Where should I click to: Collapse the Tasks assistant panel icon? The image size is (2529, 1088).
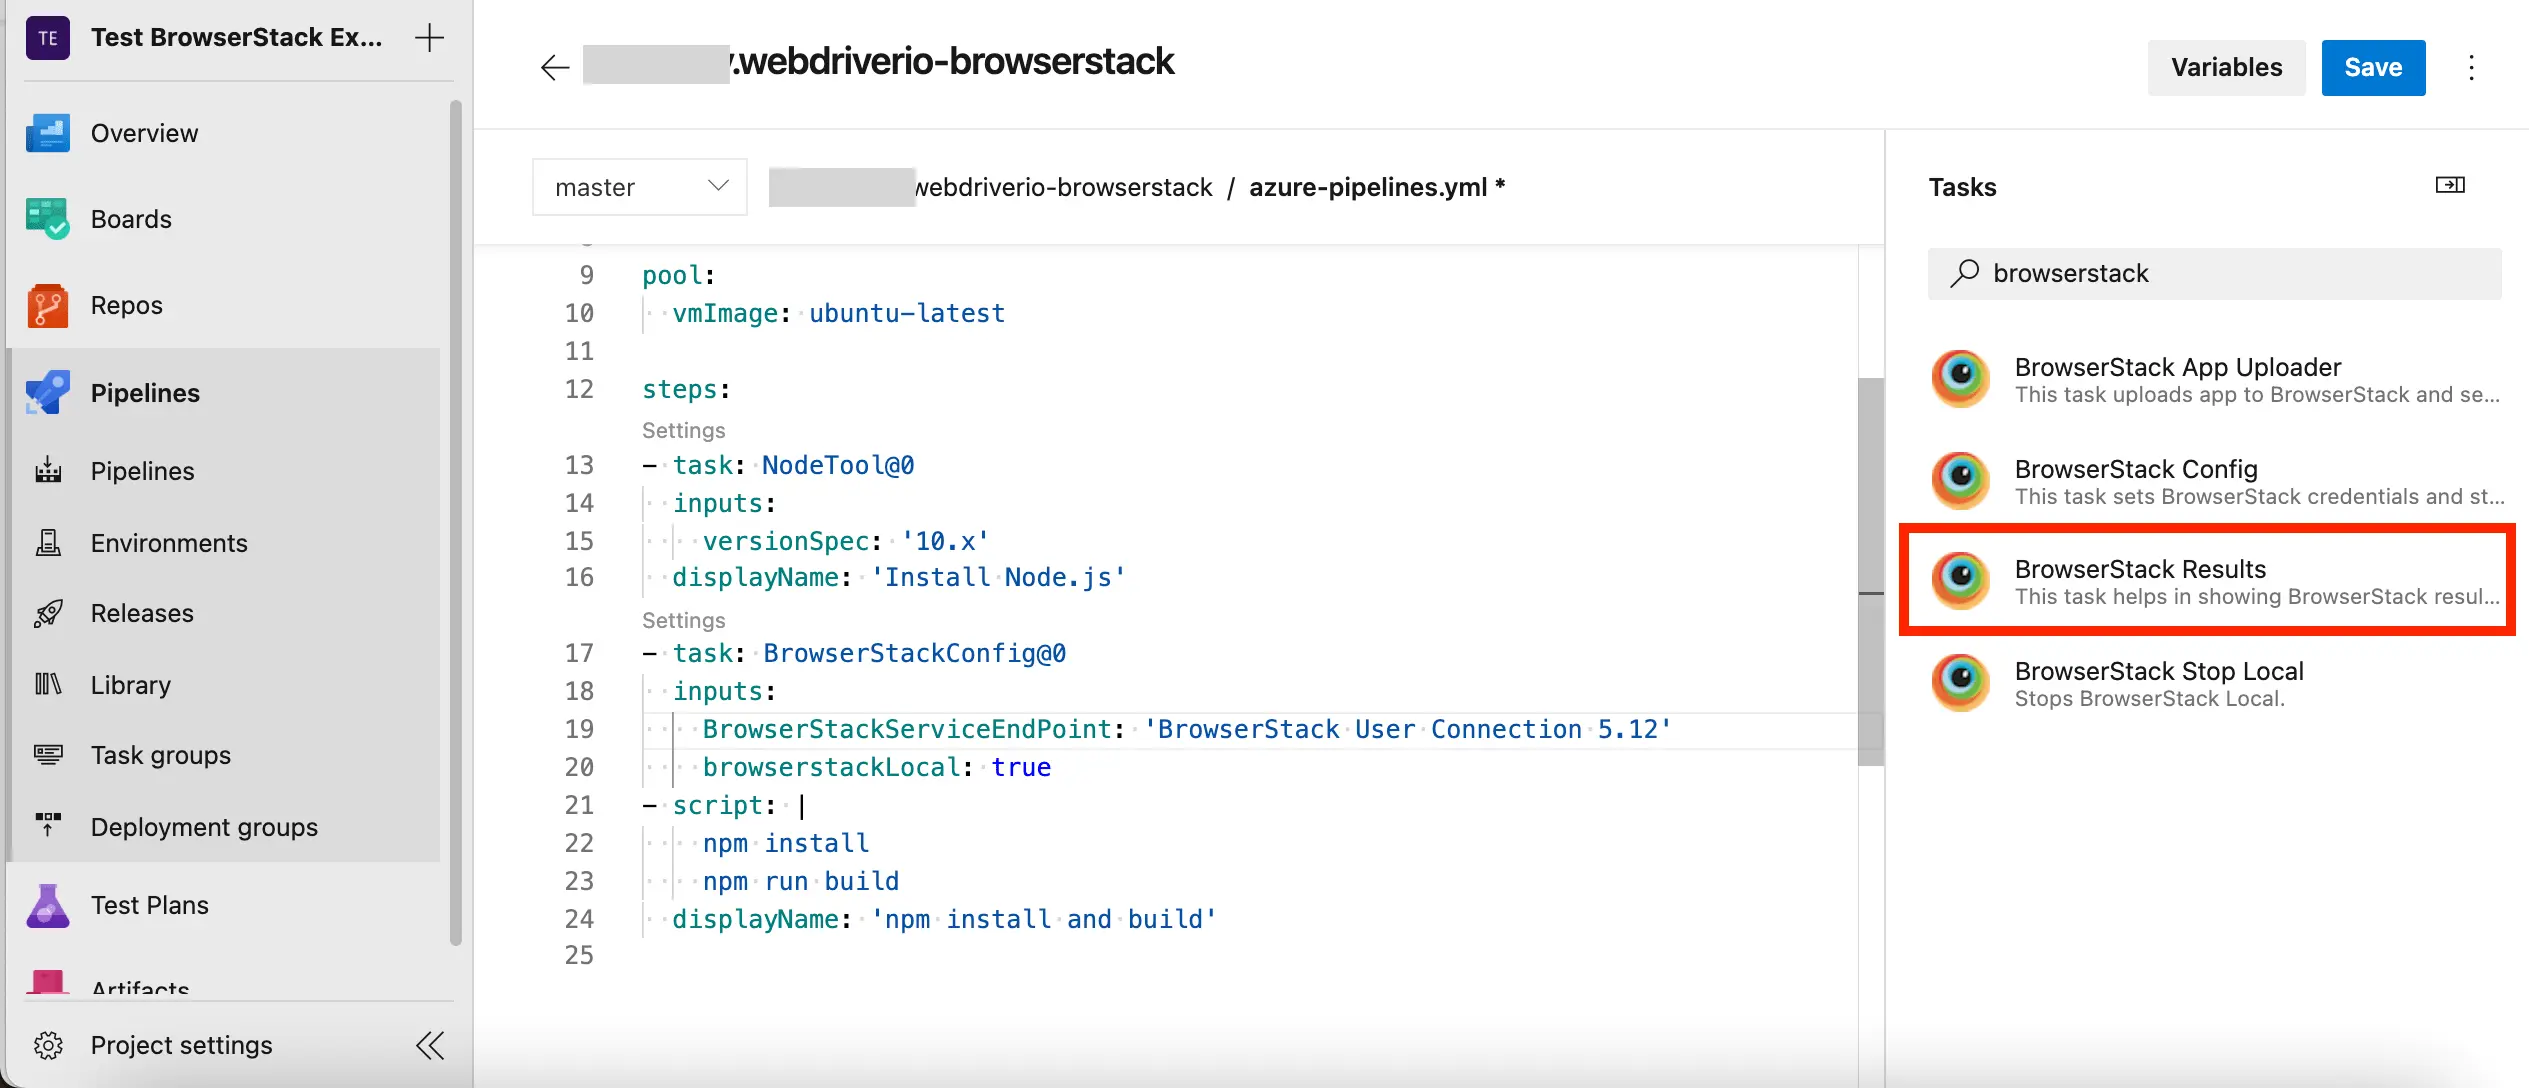click(x=2449, y=185)
